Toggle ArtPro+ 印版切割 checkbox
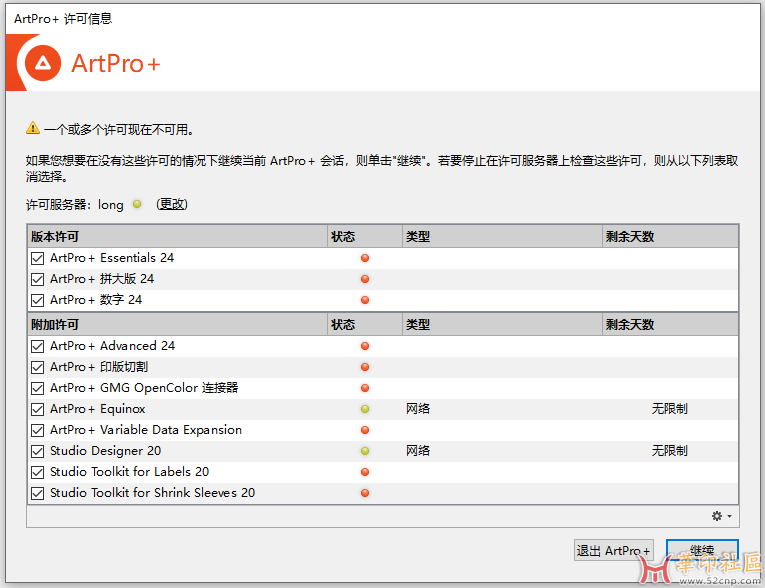Viewport: 765px width, 588px height. tap(38, 367)
